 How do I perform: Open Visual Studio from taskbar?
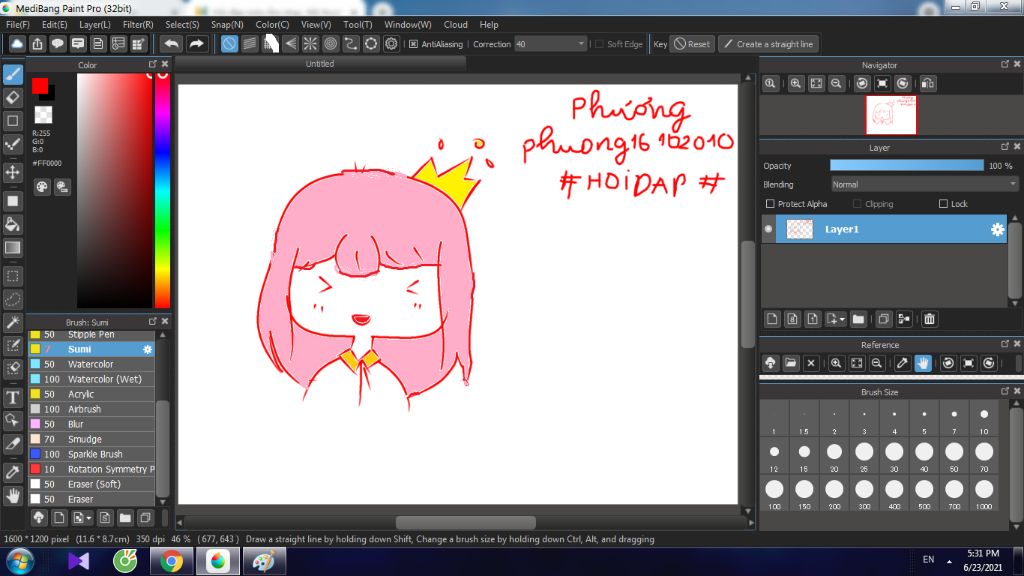78,561
